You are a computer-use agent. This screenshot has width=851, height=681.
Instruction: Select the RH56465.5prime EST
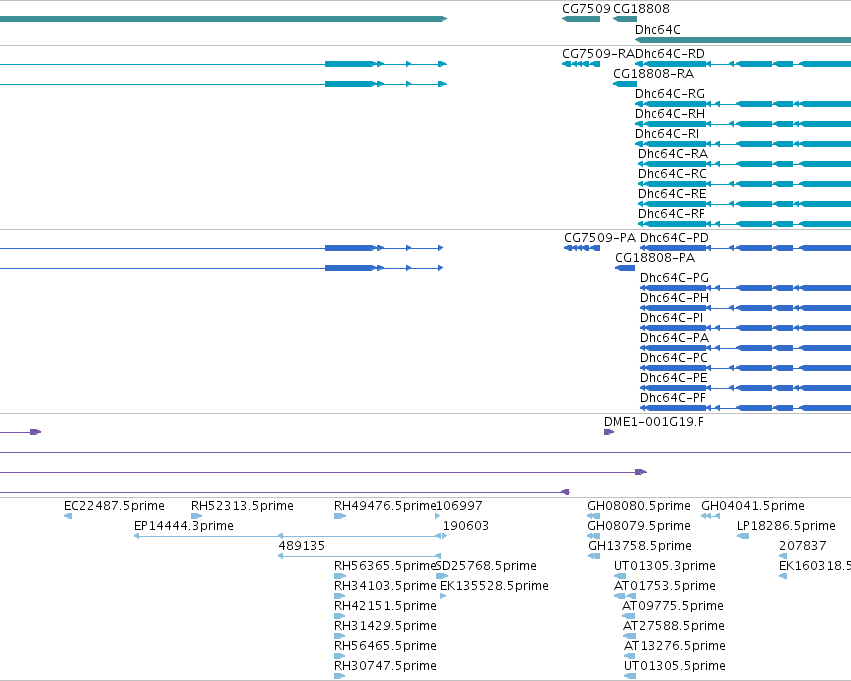[340, 657]
